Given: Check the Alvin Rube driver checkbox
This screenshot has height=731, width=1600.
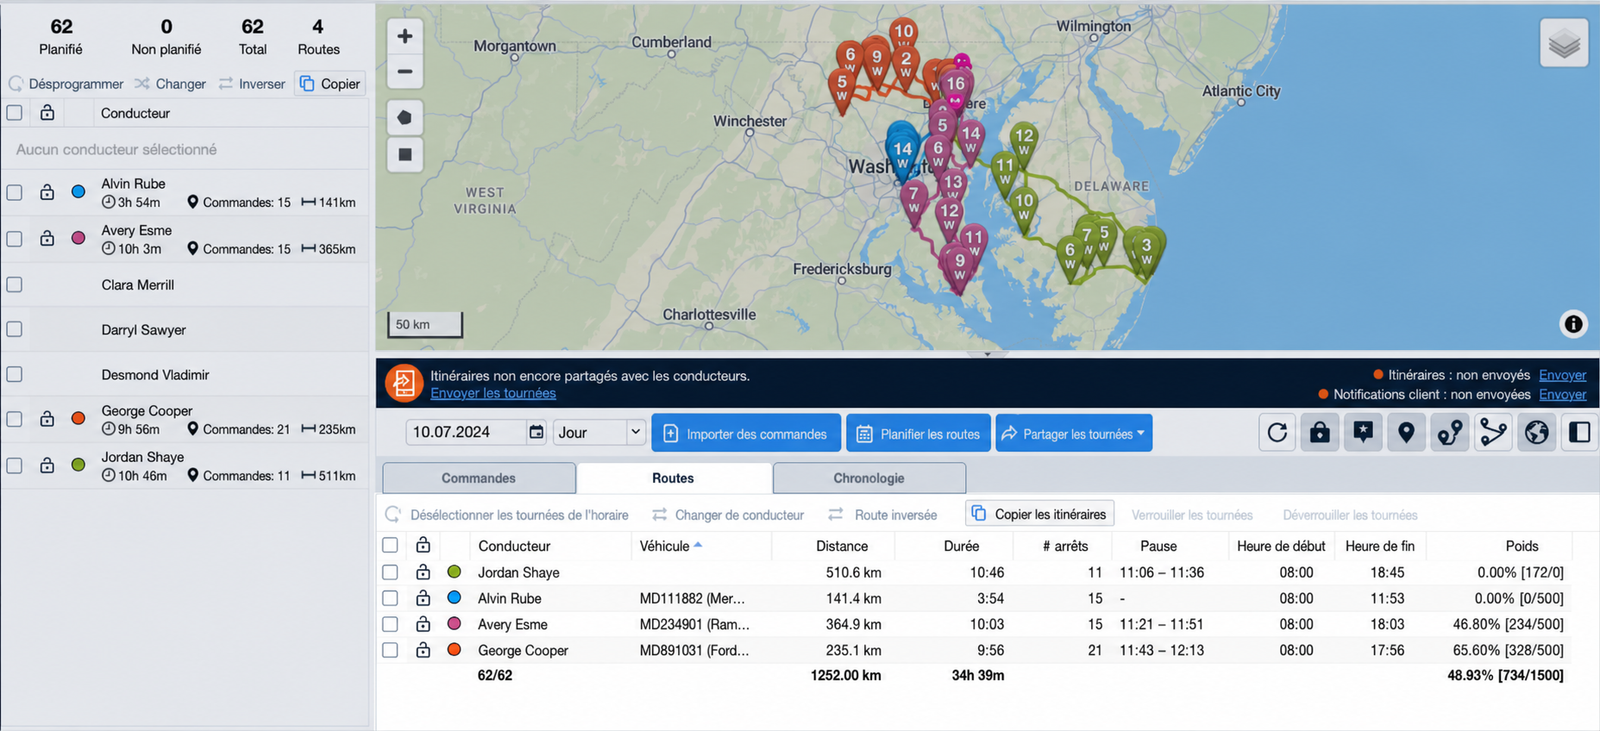Looking at the screenshot, I should click(14, 192).
